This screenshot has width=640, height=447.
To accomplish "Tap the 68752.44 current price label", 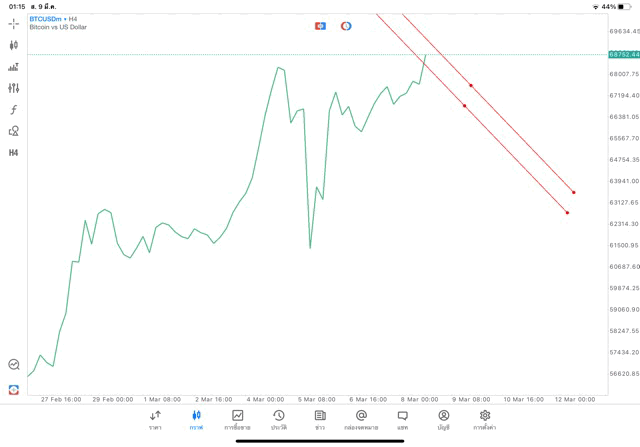I will [x=623, y=55].
